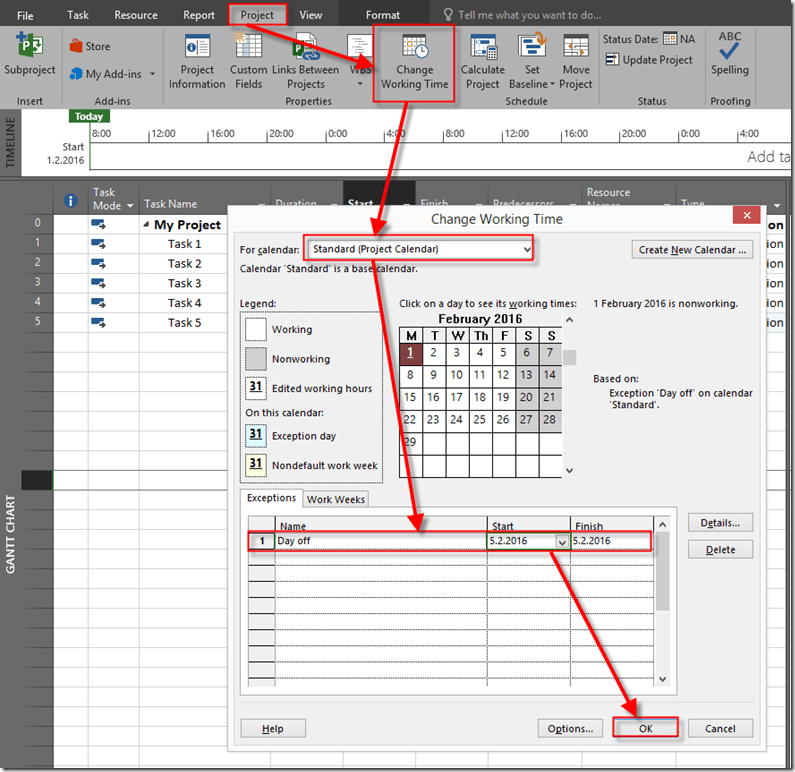Open the Resource ribbon tab

click(136, 15)
